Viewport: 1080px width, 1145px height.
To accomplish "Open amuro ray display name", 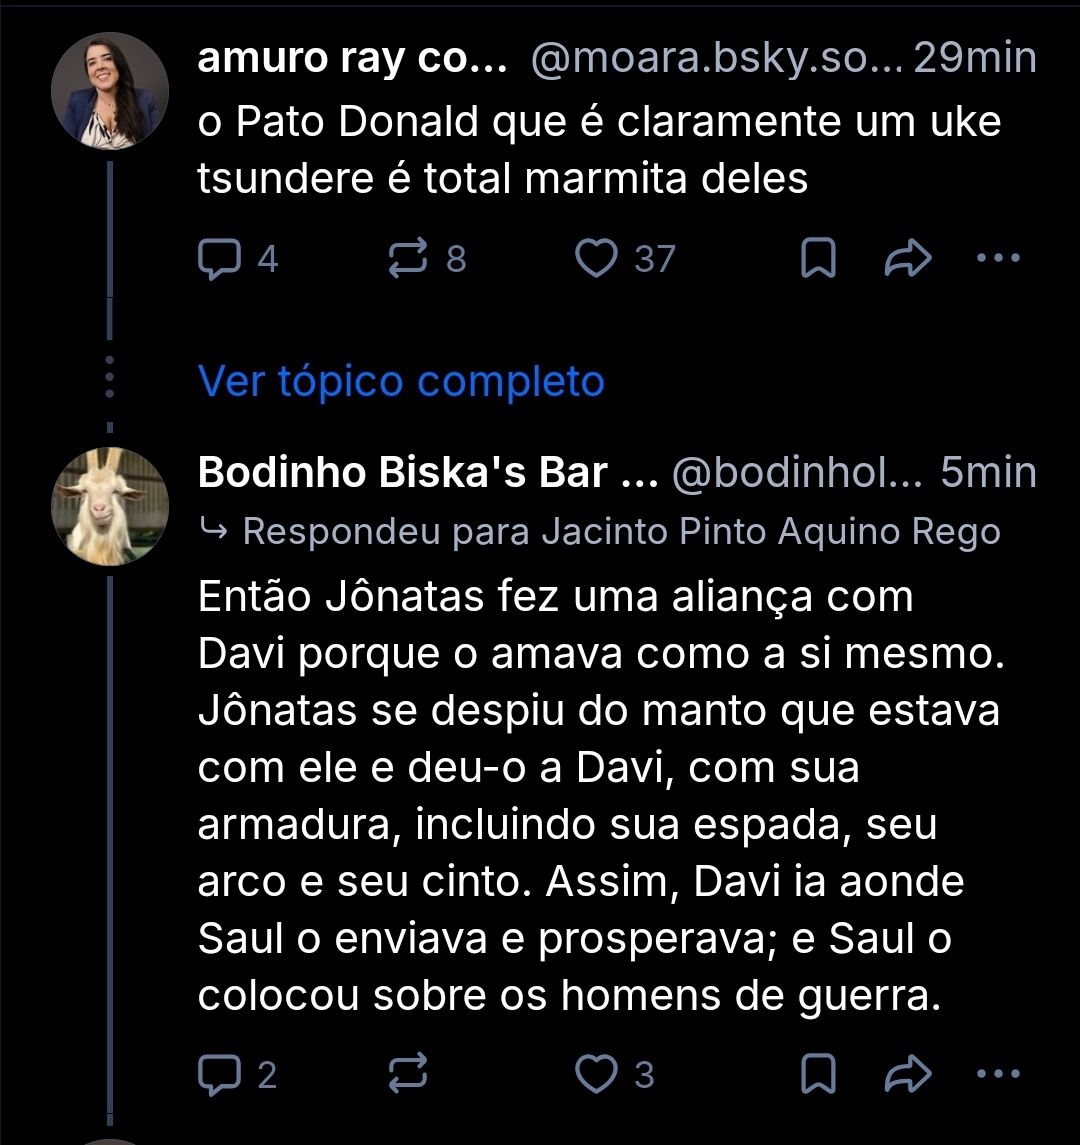I will (352, 60).
